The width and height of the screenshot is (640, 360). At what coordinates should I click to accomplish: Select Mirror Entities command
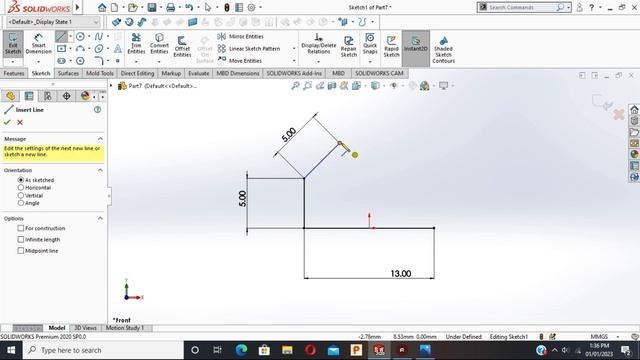coord(241,36)
